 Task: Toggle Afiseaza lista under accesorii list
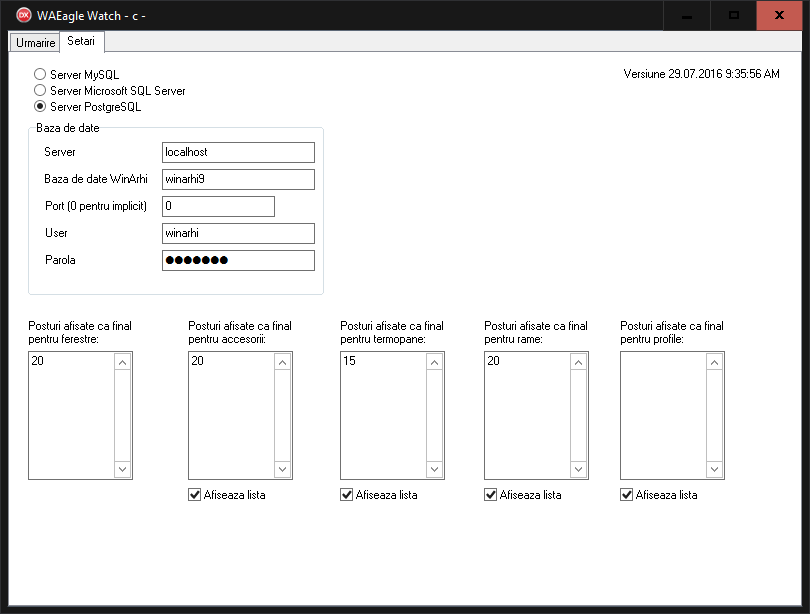tap(195, 495)
